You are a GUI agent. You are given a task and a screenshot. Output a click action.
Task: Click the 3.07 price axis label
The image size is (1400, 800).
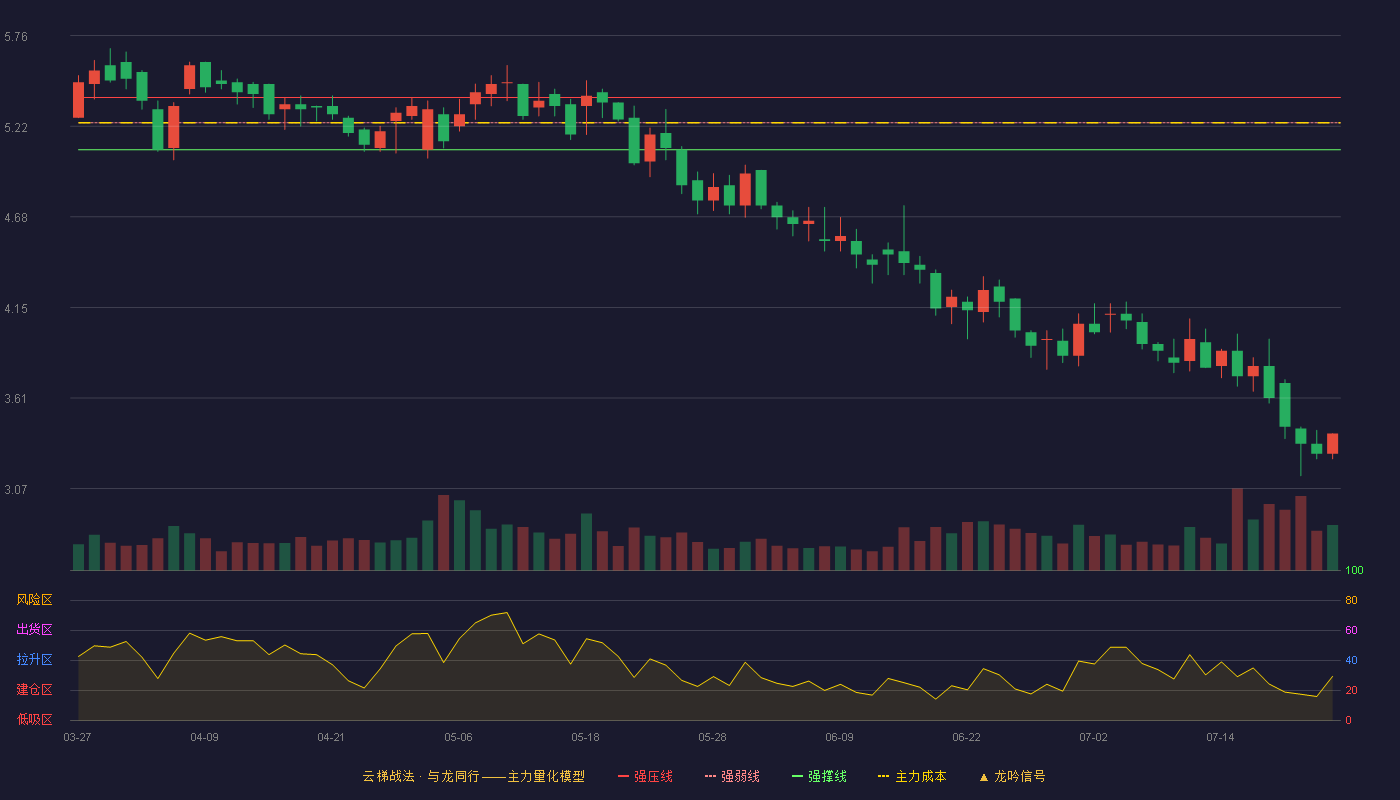tap(16, 490)
